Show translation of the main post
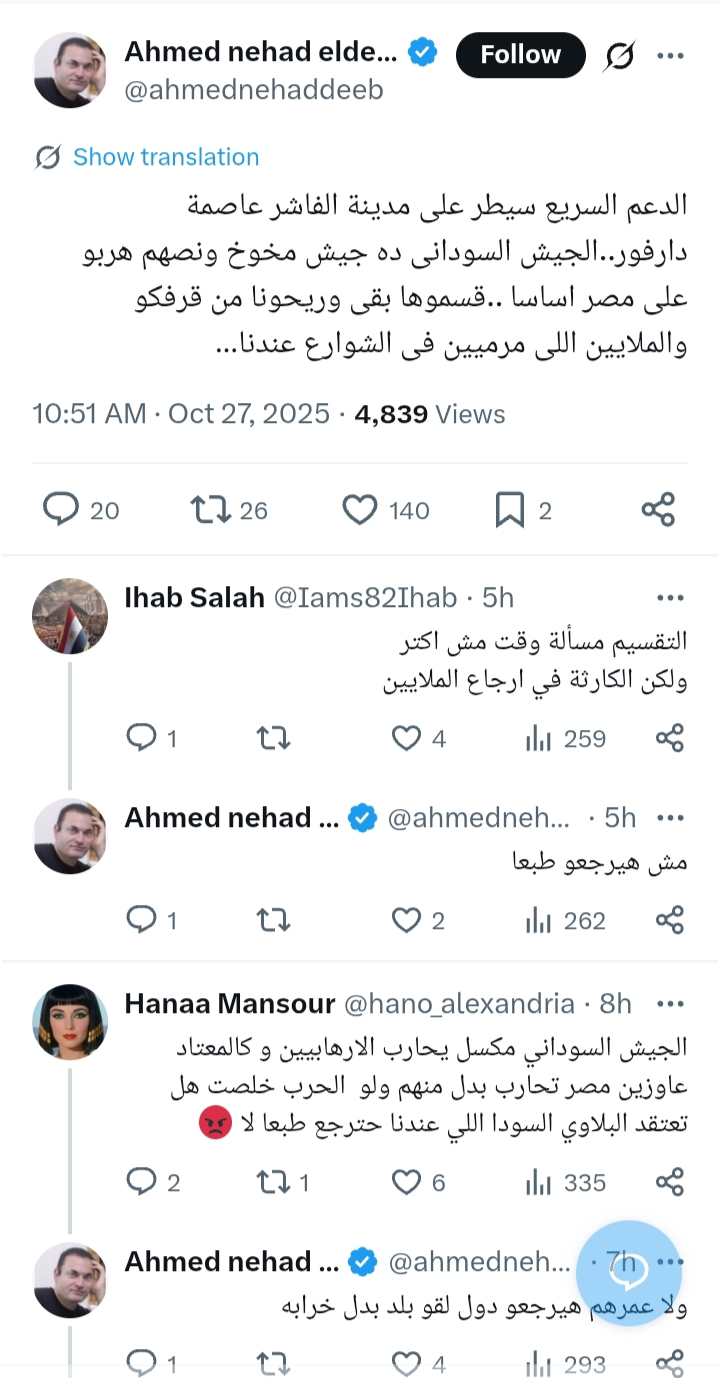The height and width of the screenshot is (1378, 720). [165, 157]
